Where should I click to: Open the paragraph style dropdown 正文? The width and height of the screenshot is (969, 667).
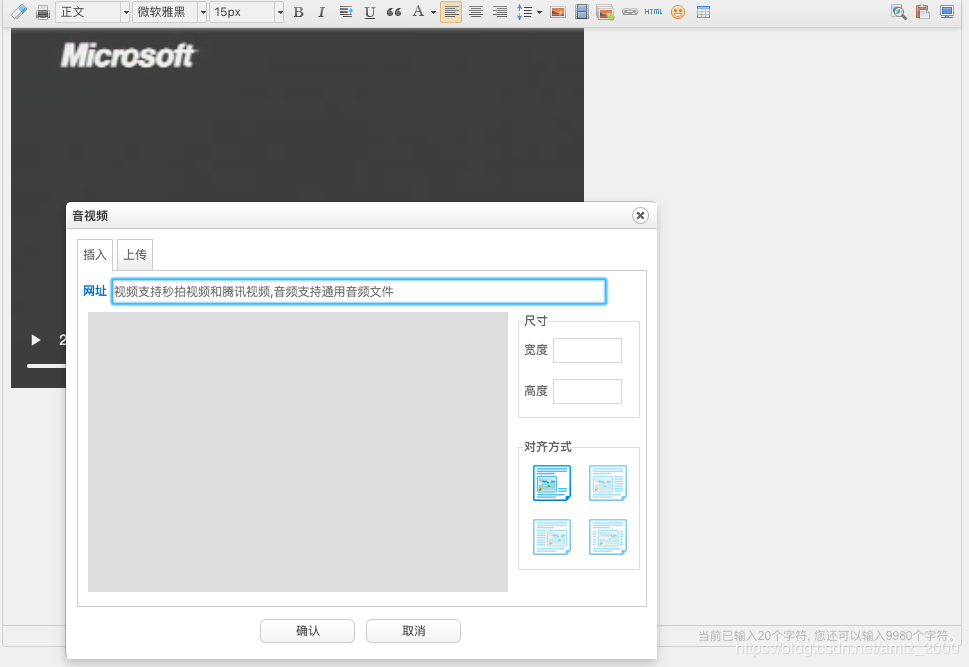coord(93,12)
